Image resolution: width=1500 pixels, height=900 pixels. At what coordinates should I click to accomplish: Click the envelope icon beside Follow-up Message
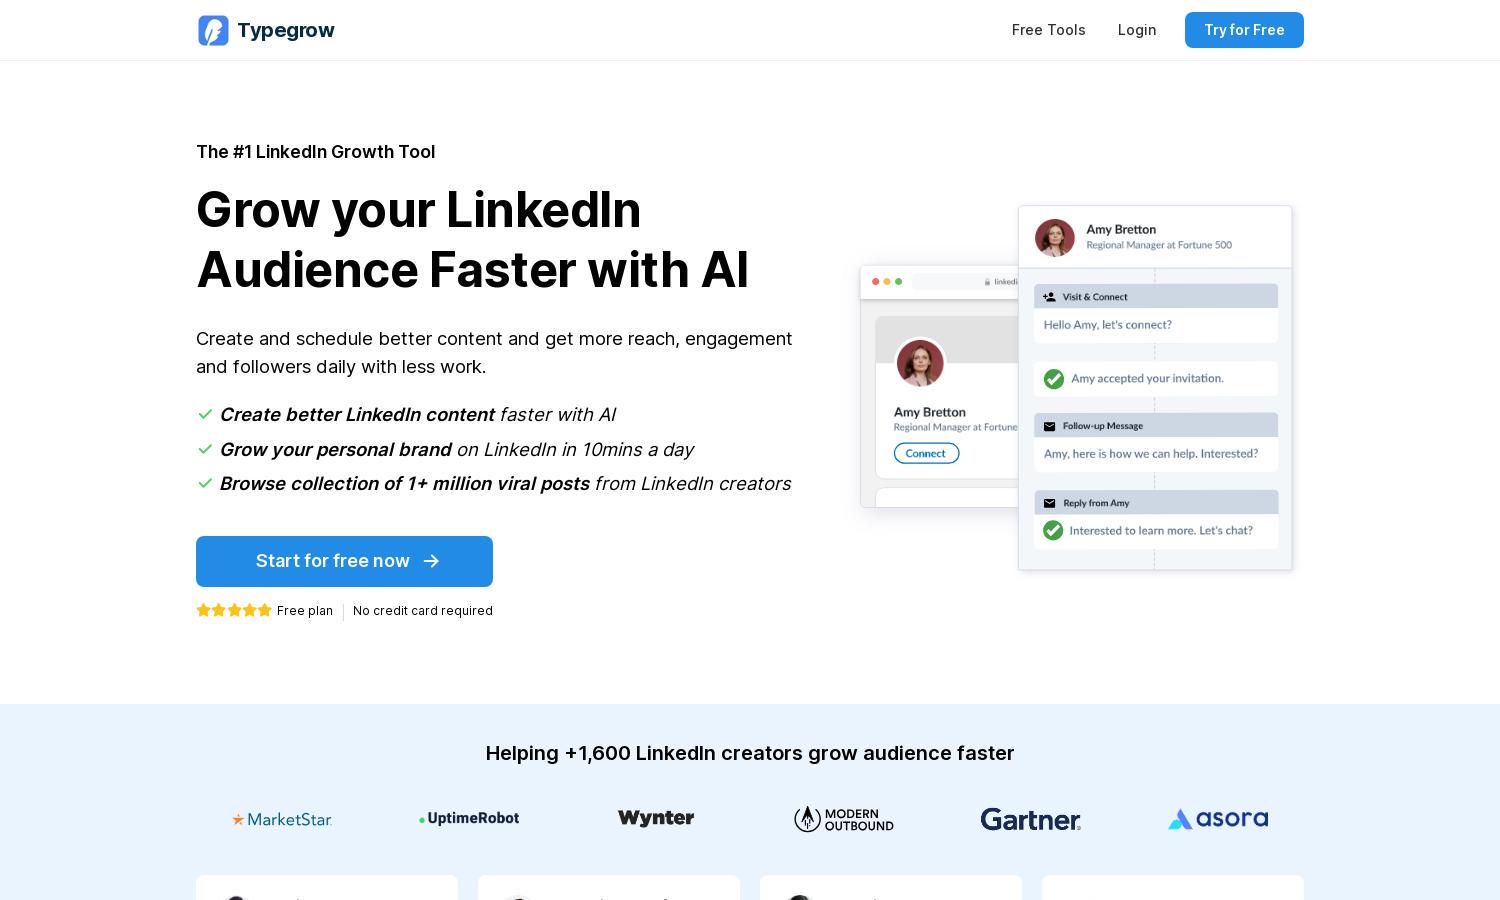pyautogui.click(x=1049, y=426)
